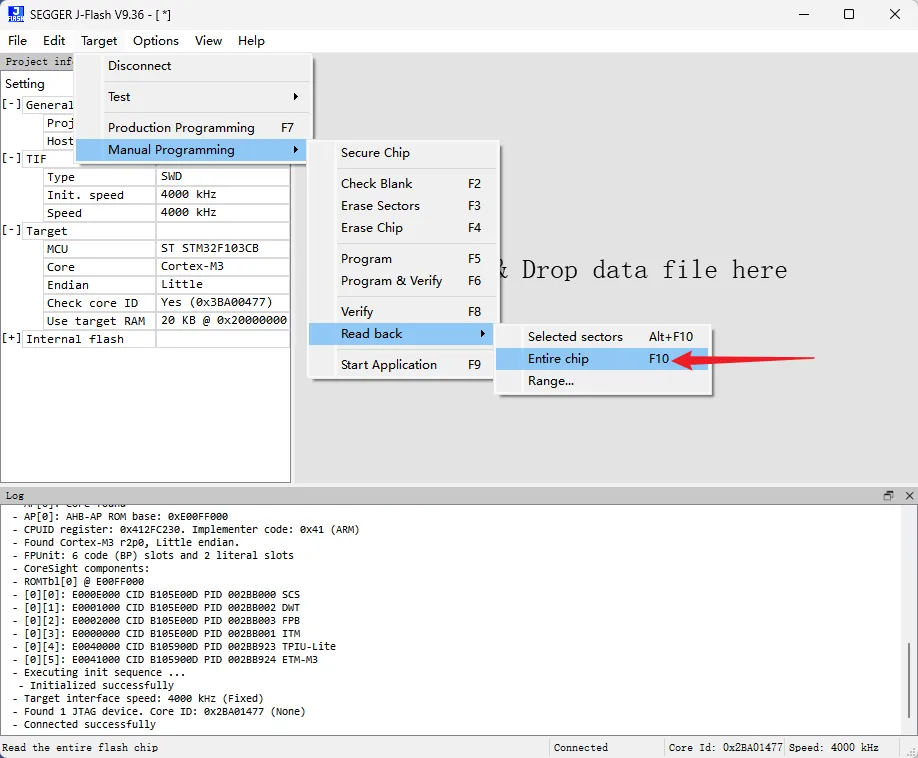918x758 pixels.
Task: Click the Setting column header
Action: click(25, 84)
